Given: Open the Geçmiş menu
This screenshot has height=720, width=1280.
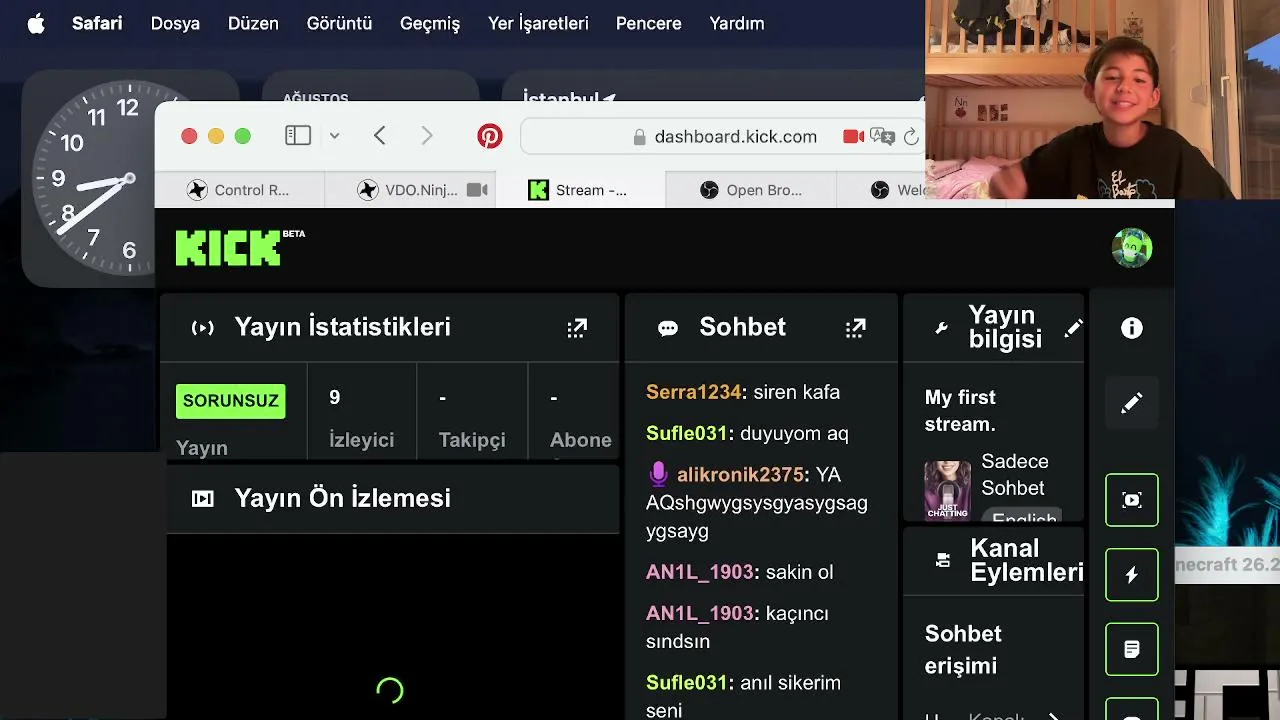Looking at the screenshot, I should tap(430, 24).
